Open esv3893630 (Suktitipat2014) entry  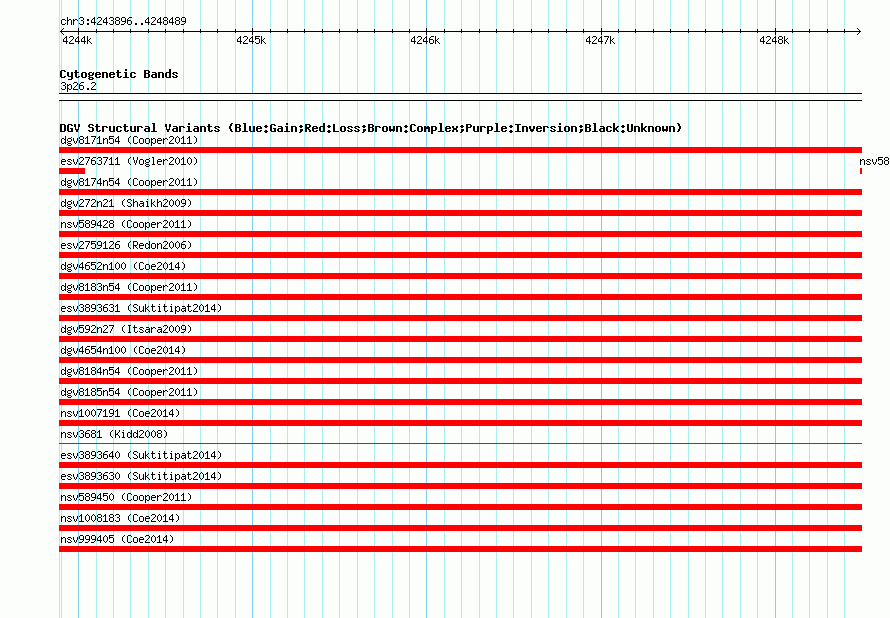point(141,476)
